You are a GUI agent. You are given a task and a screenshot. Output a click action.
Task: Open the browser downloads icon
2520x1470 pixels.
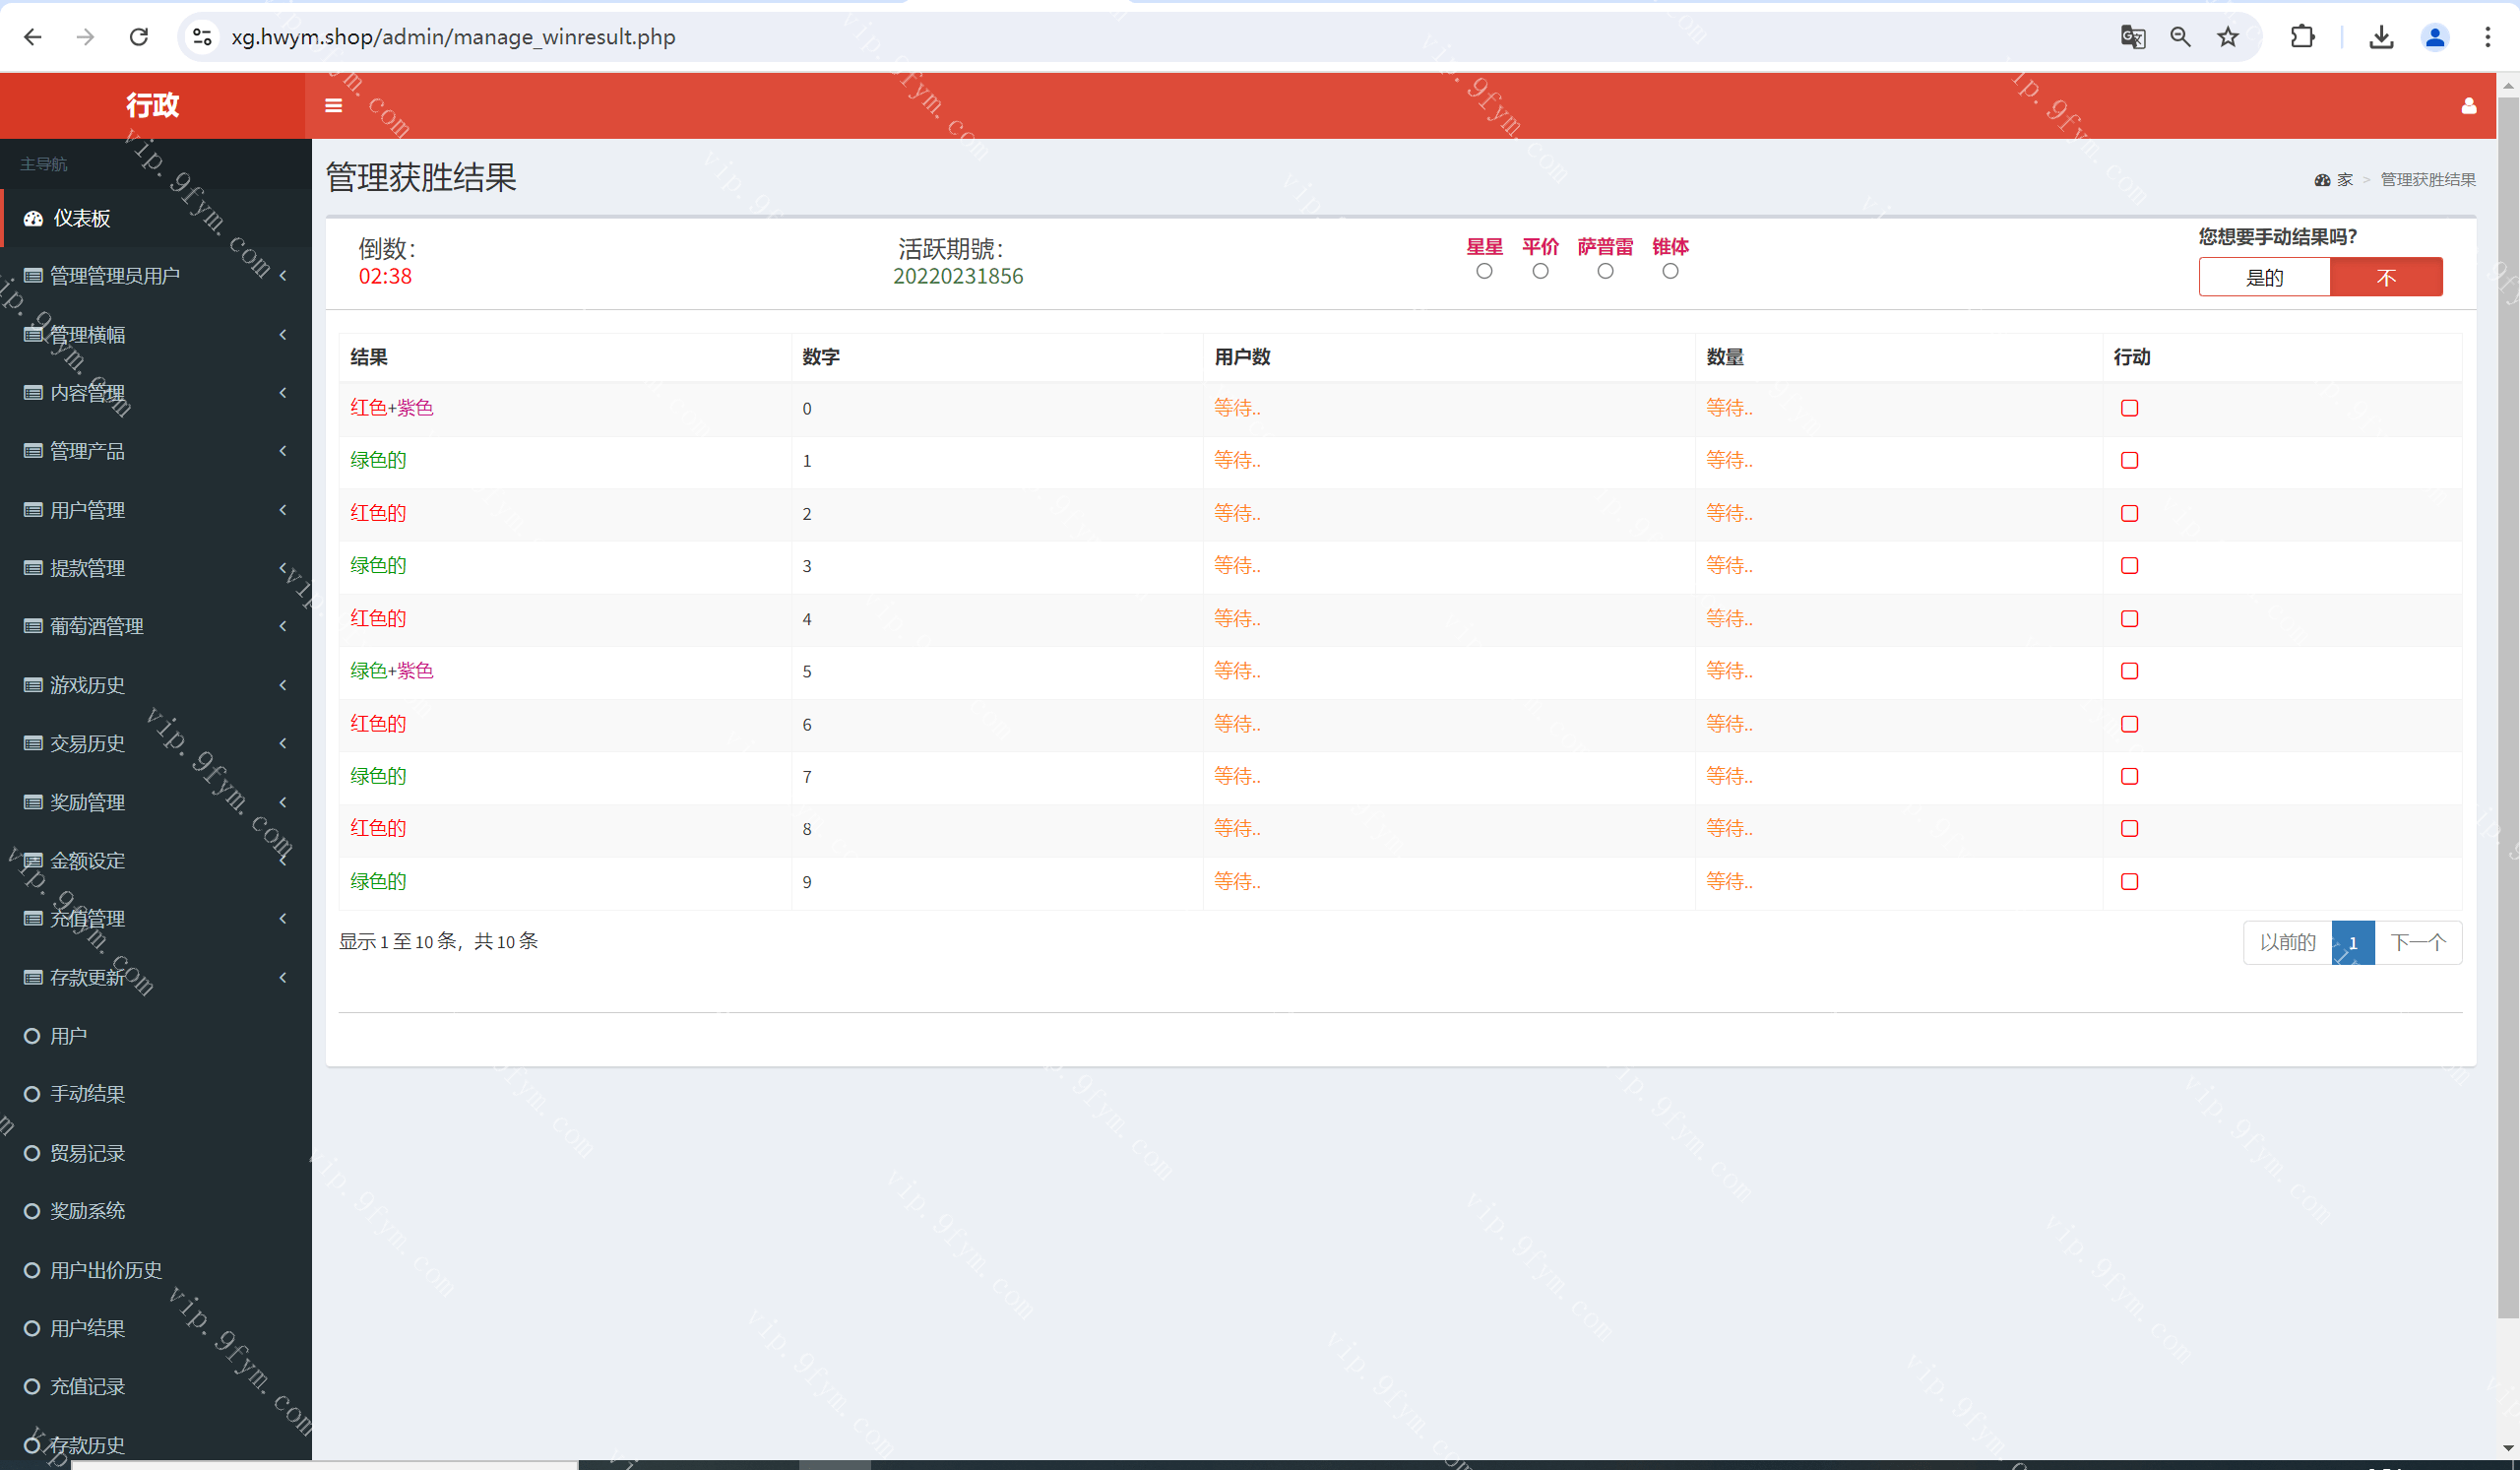click(2381, 37)
